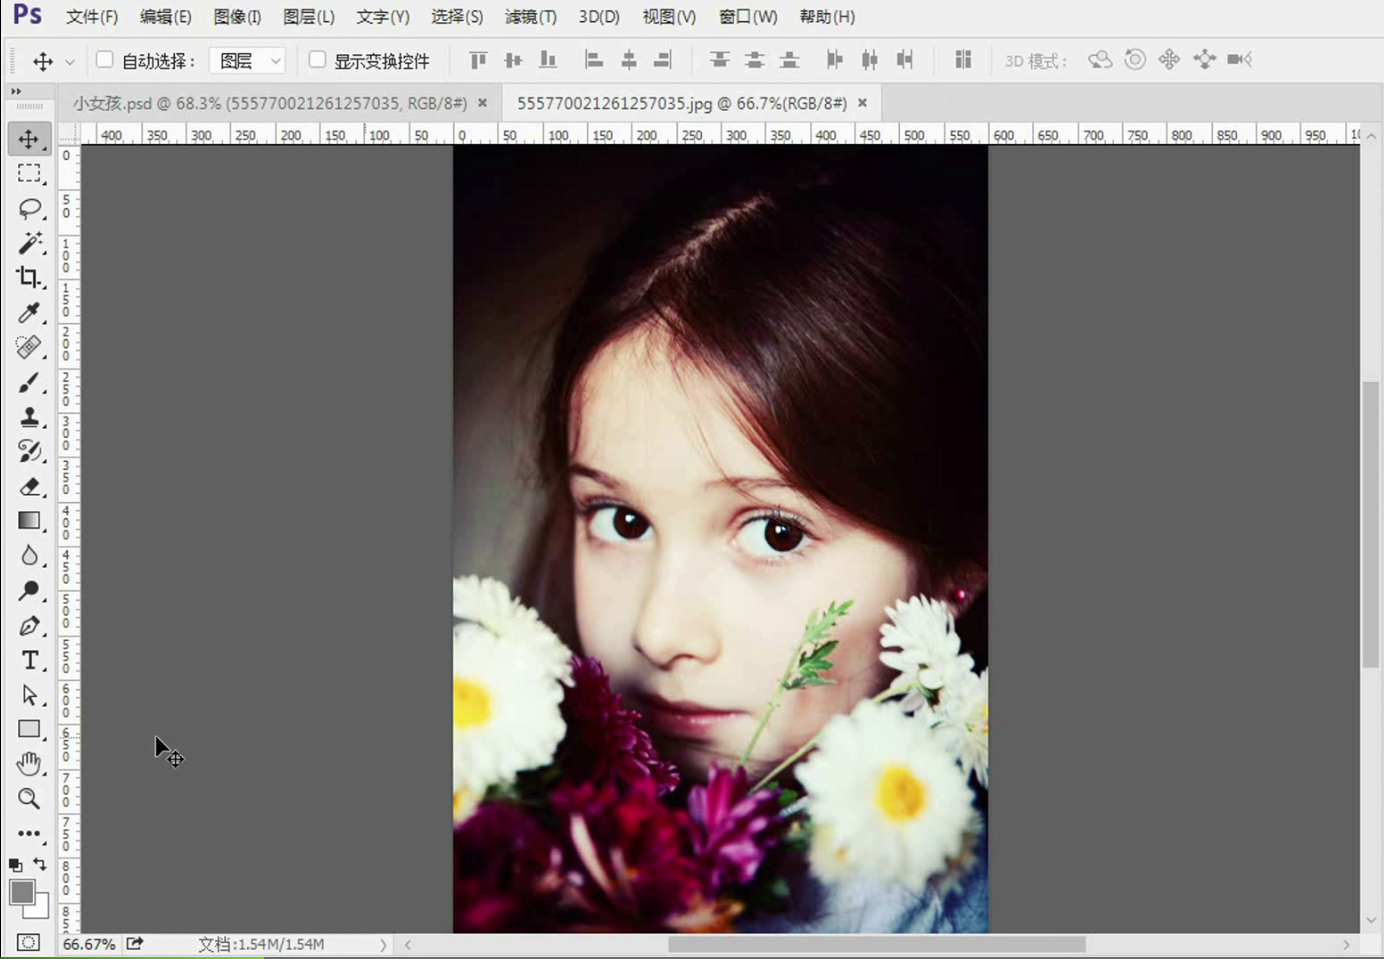This screenshot has width=1384, height=959.
Task: Align left edges of layers
Action: (x=594, y=60)
